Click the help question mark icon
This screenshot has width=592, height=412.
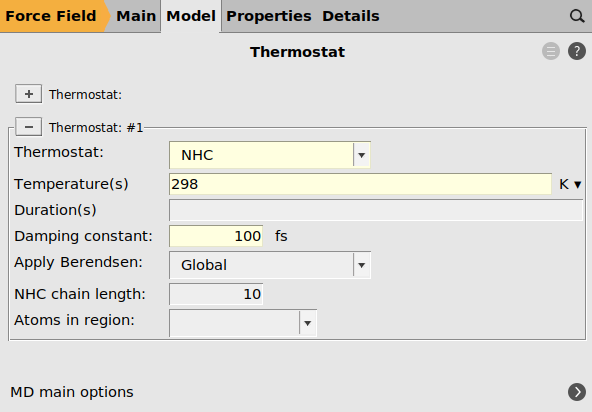[577, 51]
